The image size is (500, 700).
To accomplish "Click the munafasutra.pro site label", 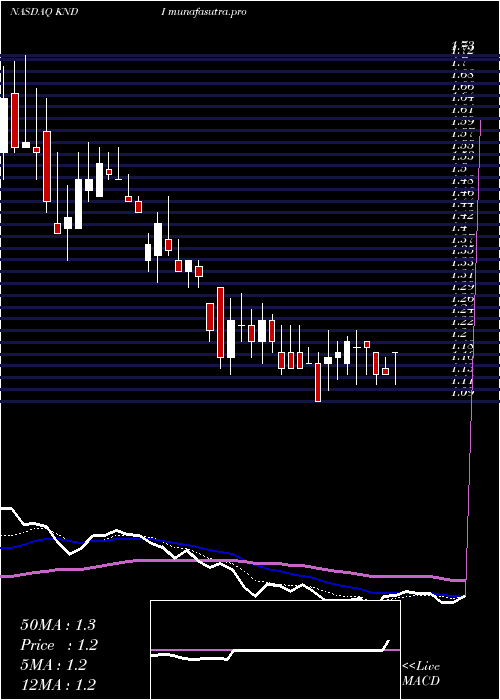I will pyautogui.click(x=208, y=12).
